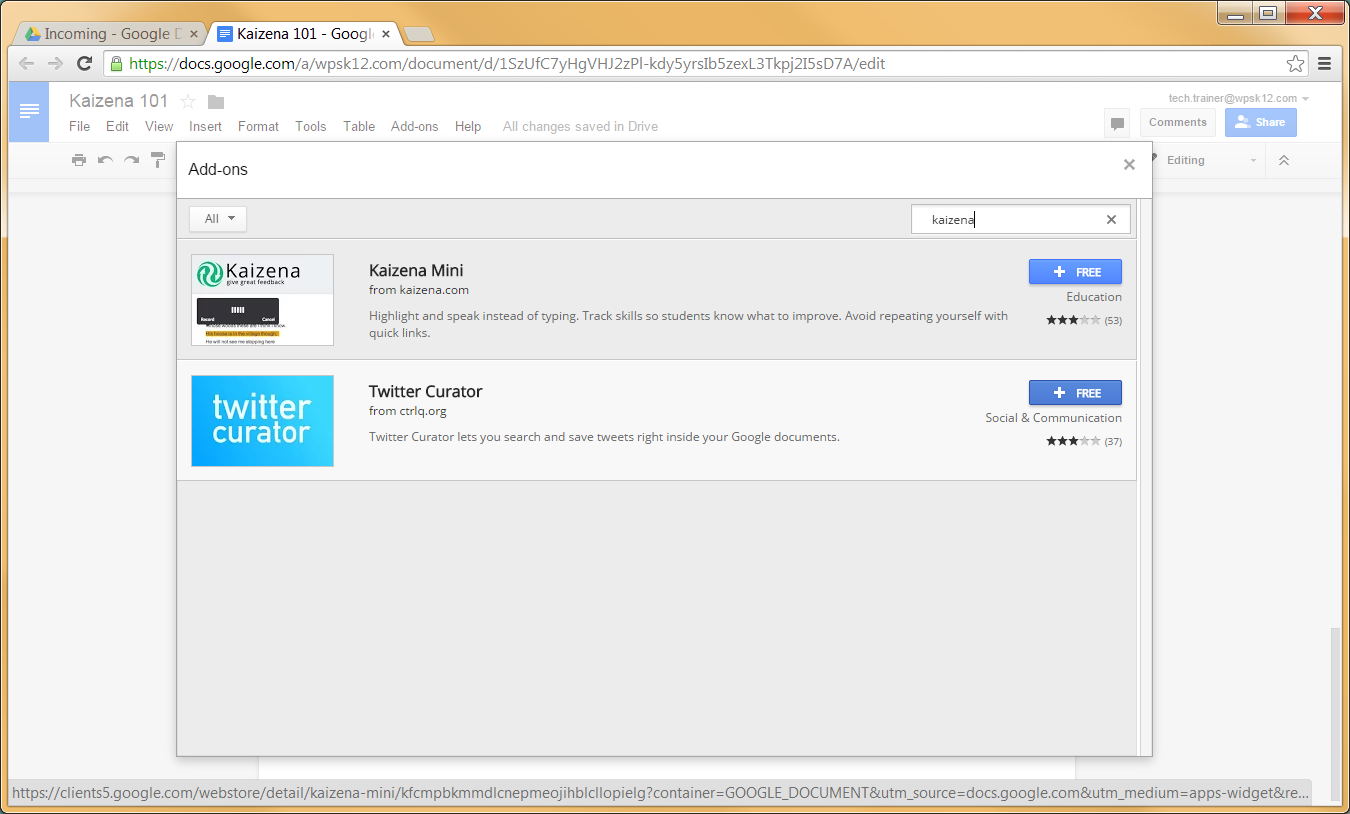Image resolution: width=1350 pixels, height=814 pixels.
Task: Open the Kaizena Mini title link
Action: (x=416, y=271)
